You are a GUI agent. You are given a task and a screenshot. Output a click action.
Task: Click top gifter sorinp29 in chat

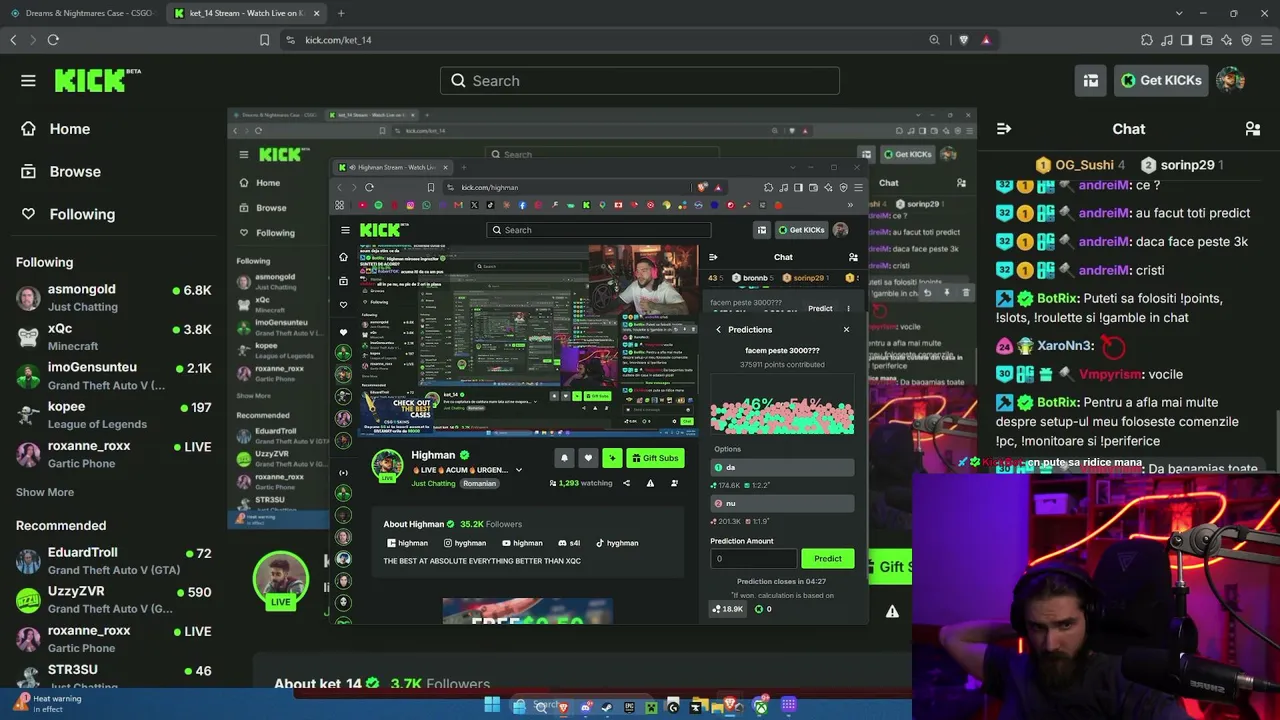pyautogui.click(x=1183, y=165)
